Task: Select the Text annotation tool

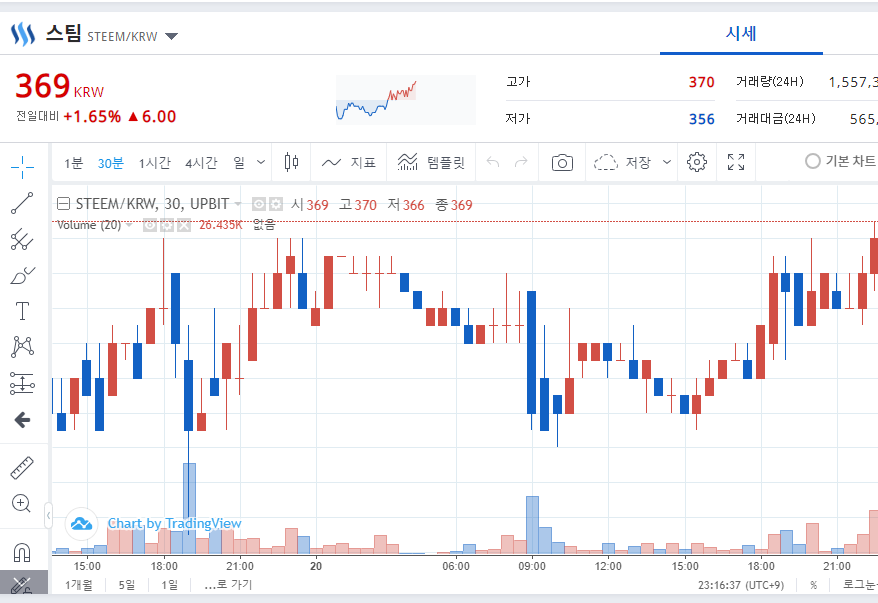Action: point(22,311)
